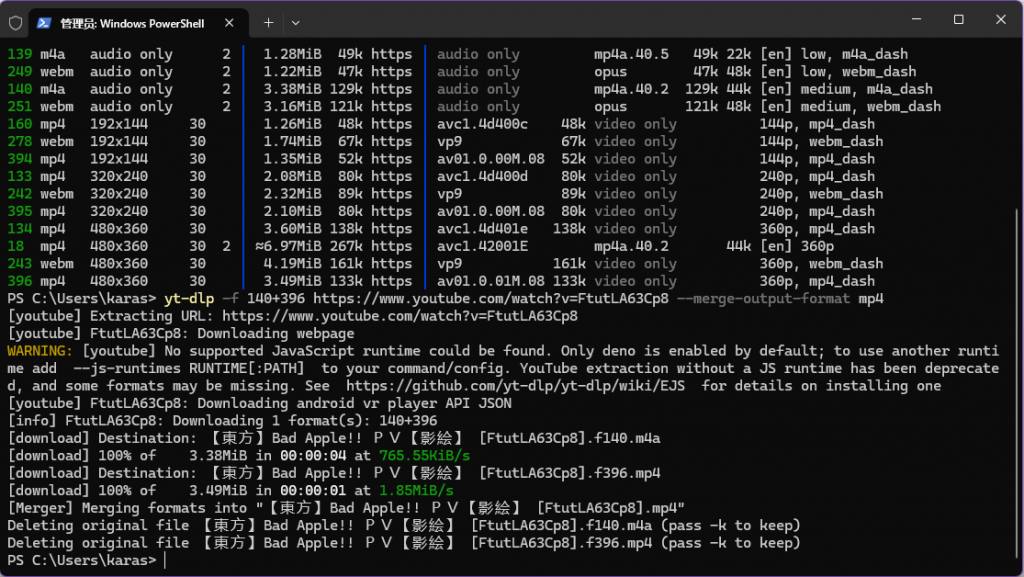Click the administrator shield icon in title bar
Image resolution: width=1024 pixels, height=577 pixels.
coord(15,21)
